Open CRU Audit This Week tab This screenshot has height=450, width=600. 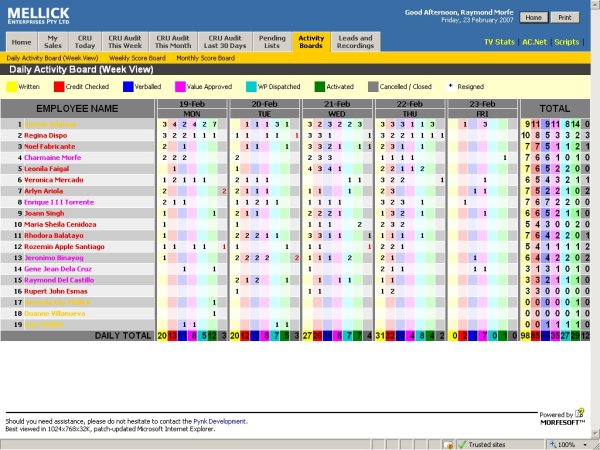tap(125, 42)
